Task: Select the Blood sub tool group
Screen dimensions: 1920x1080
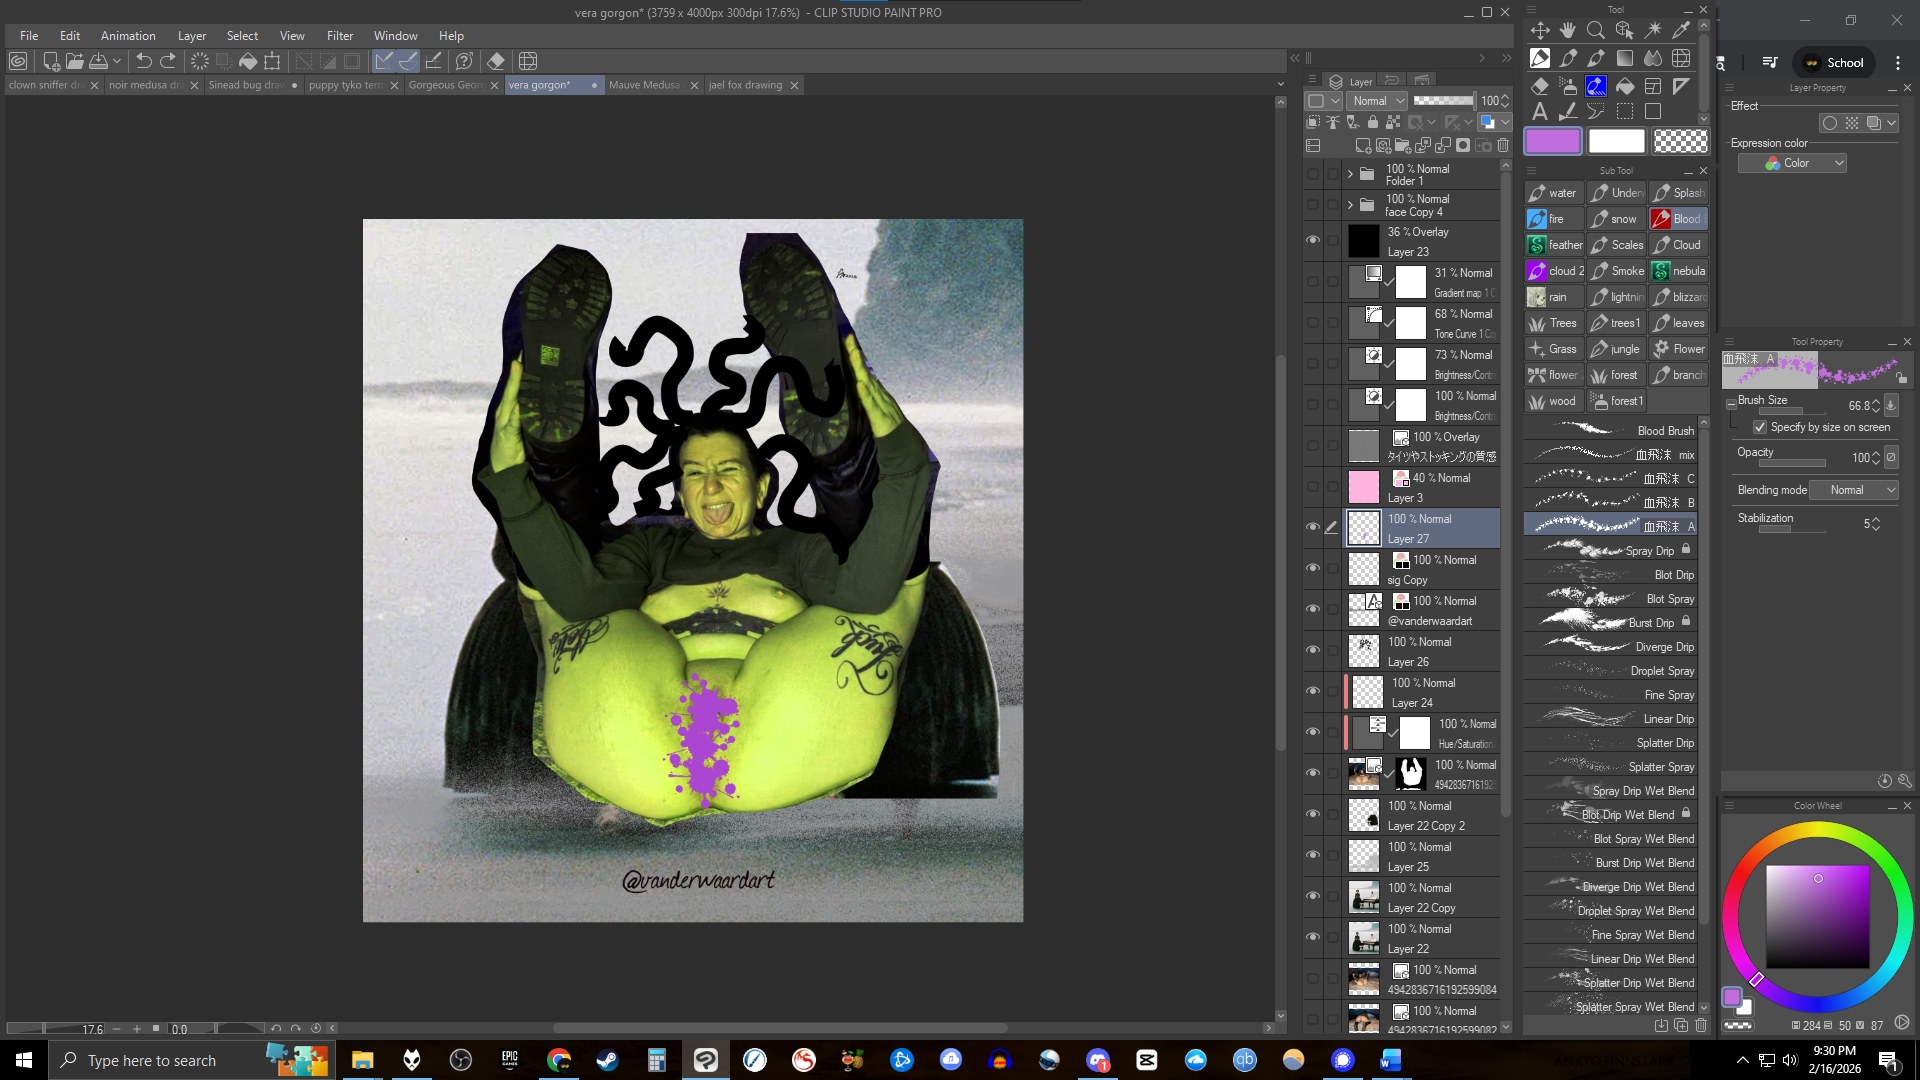Action: click(x=1678, y=219)
